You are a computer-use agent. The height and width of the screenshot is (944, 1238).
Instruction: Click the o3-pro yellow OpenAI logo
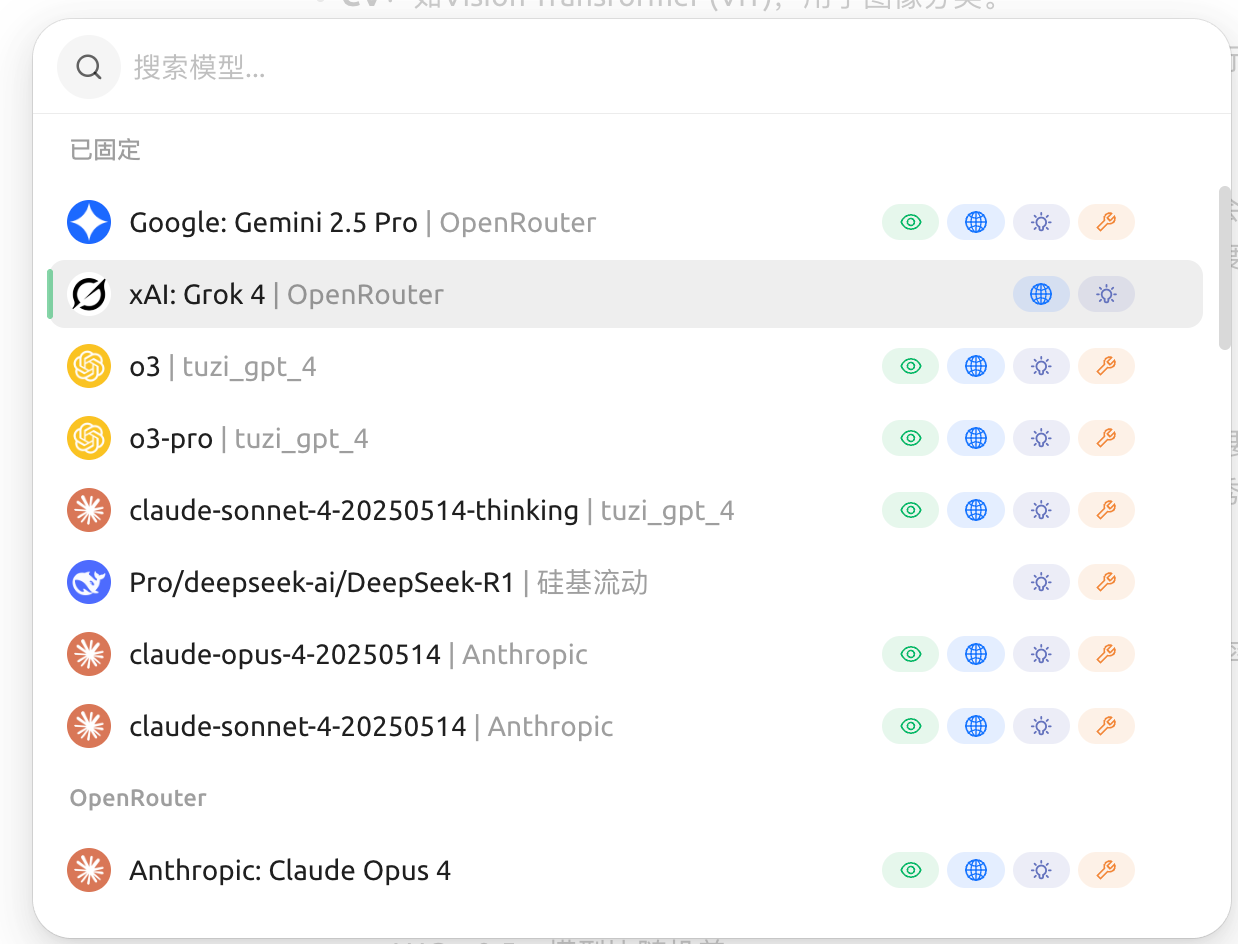pos(89,438)
